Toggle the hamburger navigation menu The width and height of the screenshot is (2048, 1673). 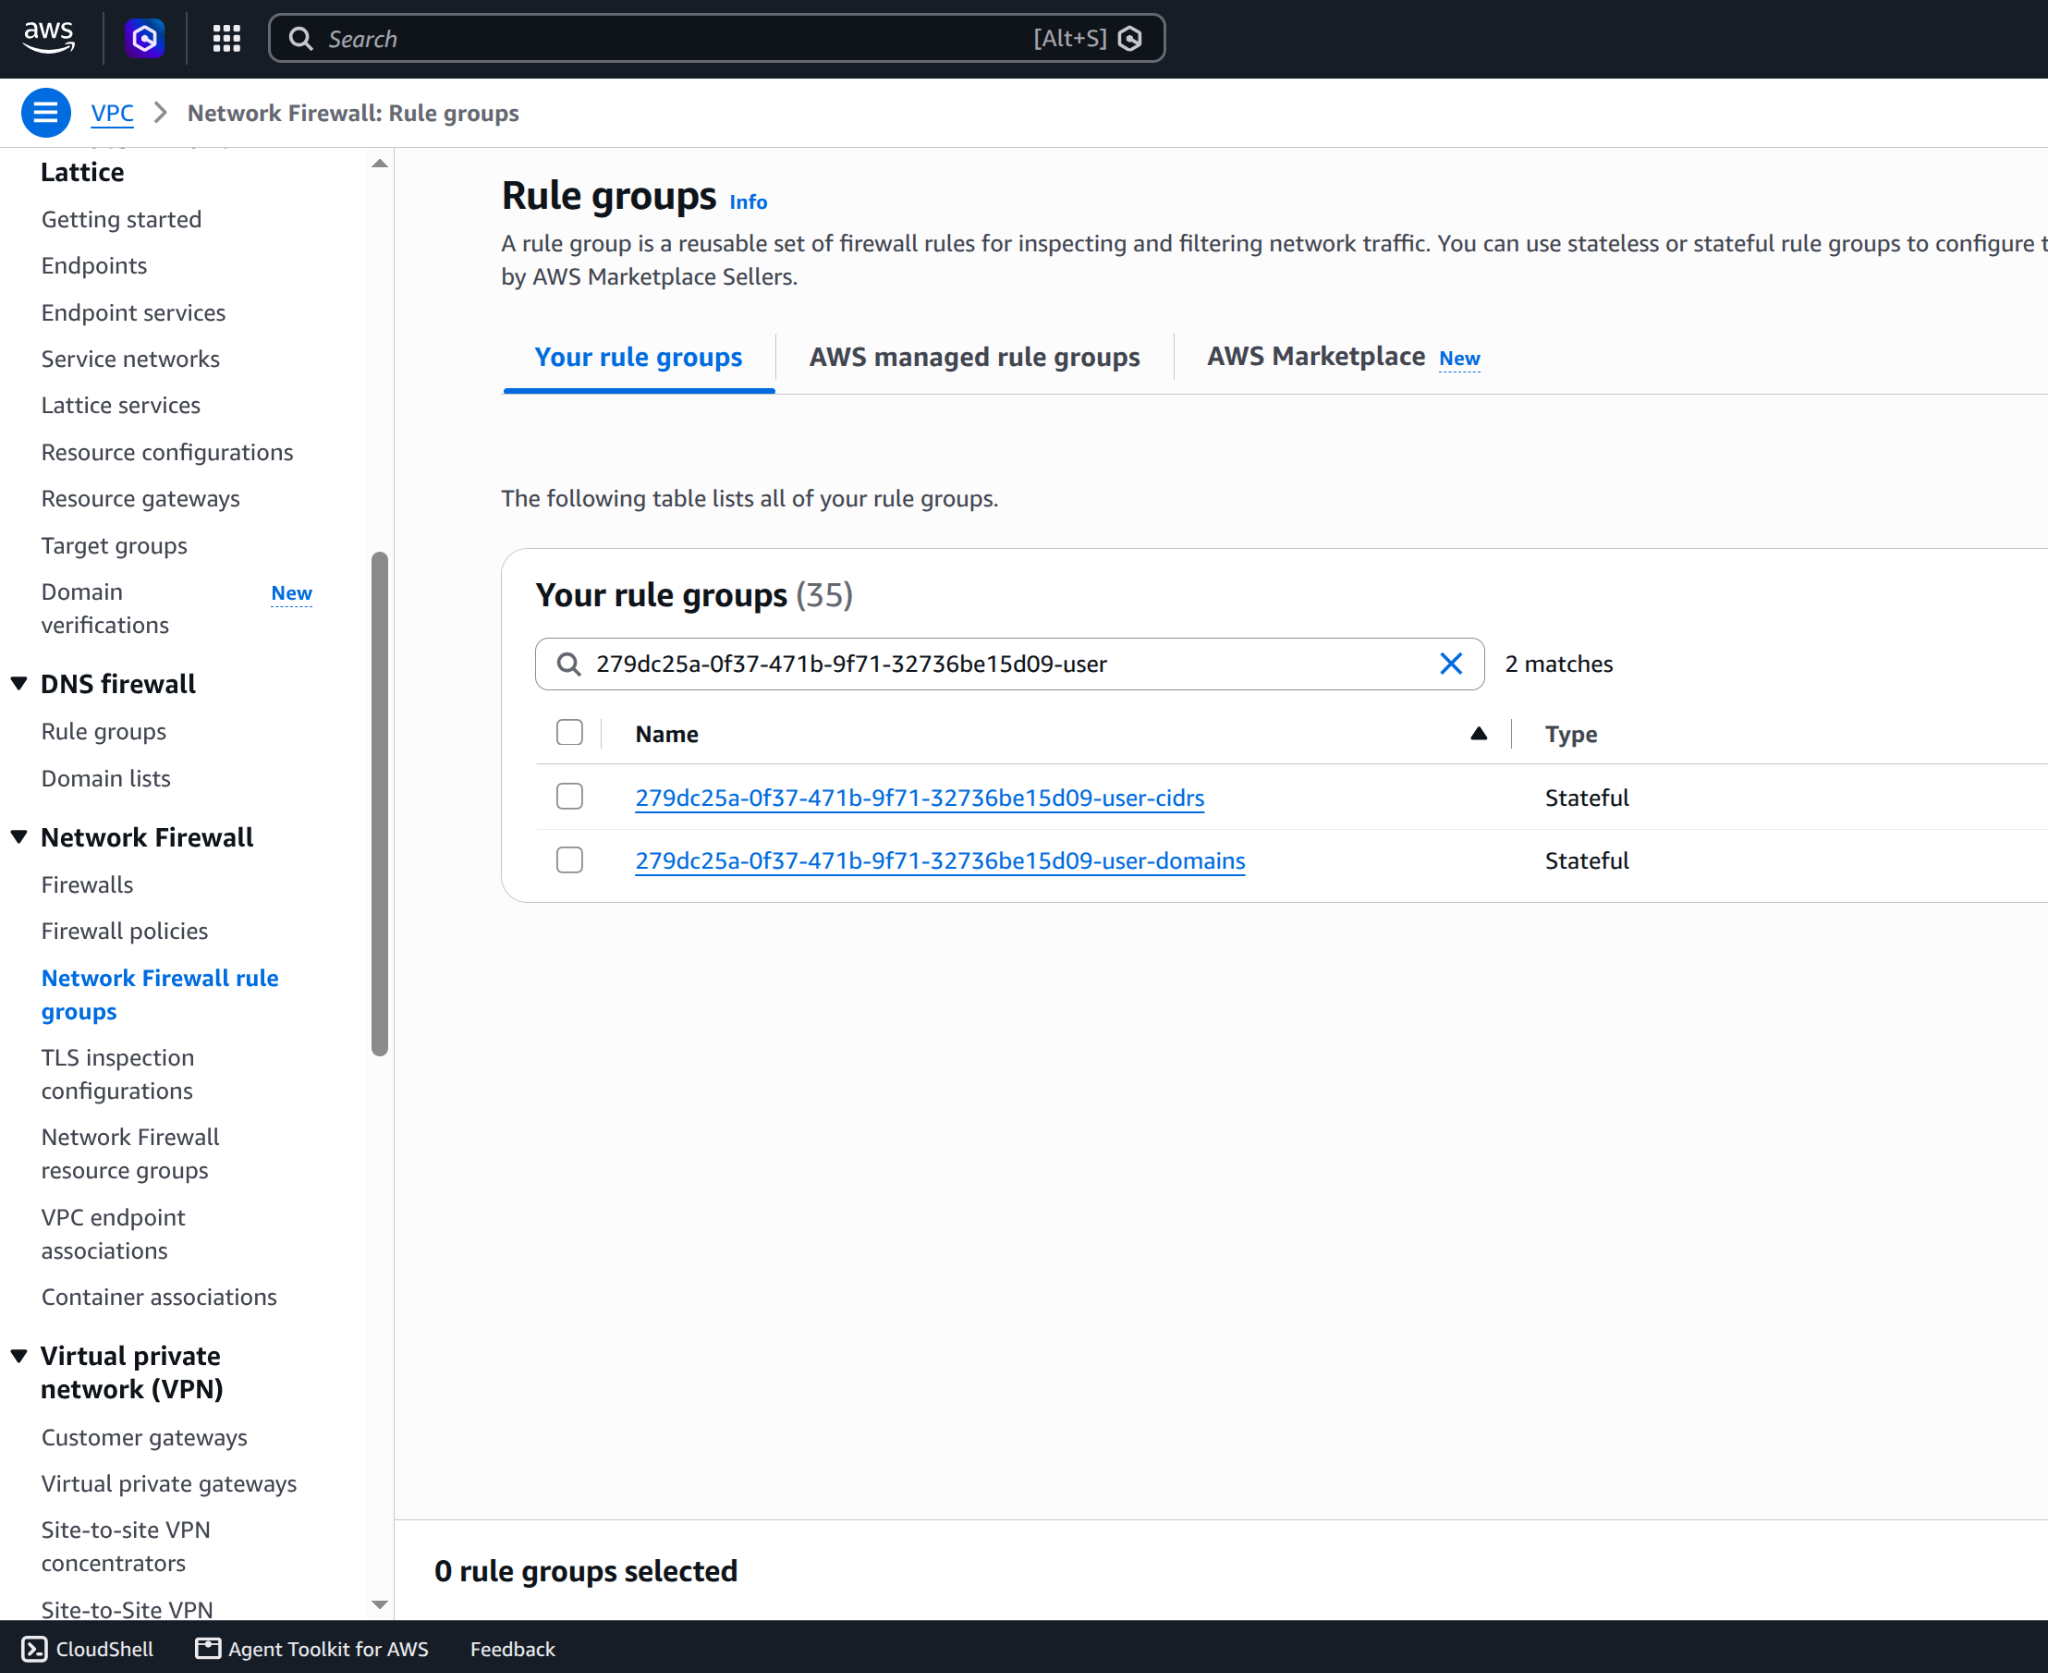(46, 113)
